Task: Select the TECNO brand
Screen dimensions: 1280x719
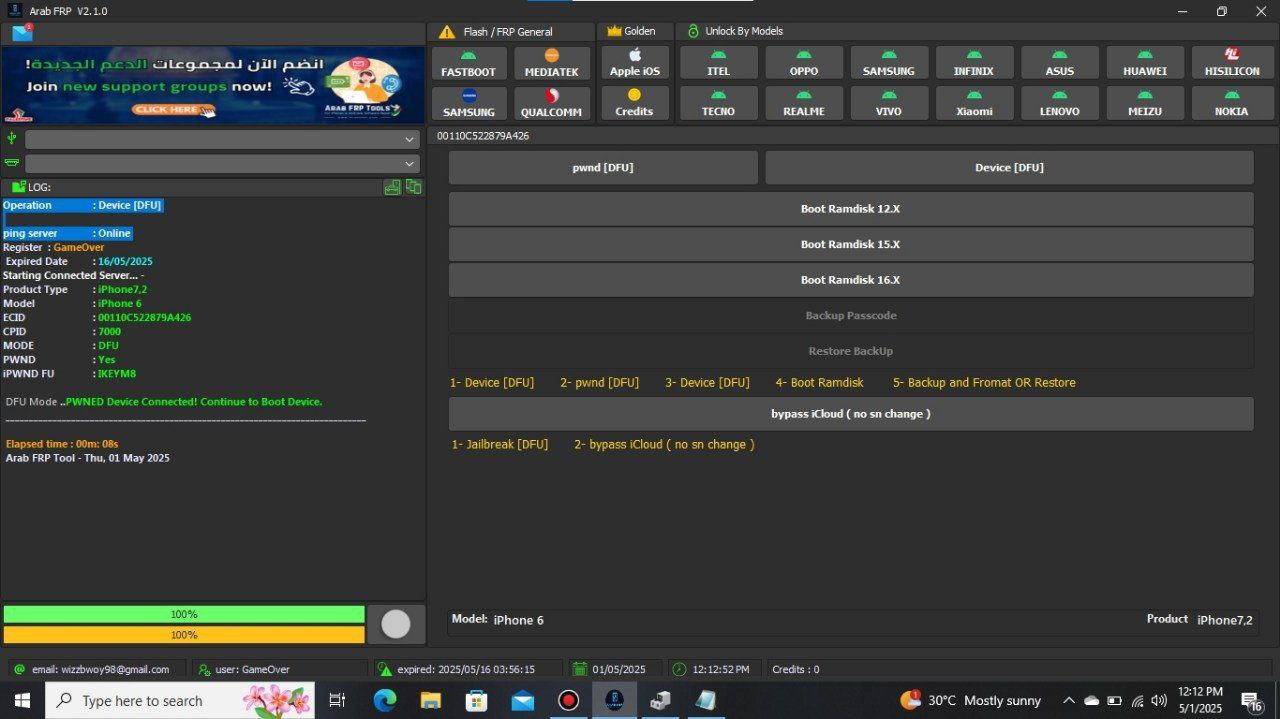Action: [718, 103]
